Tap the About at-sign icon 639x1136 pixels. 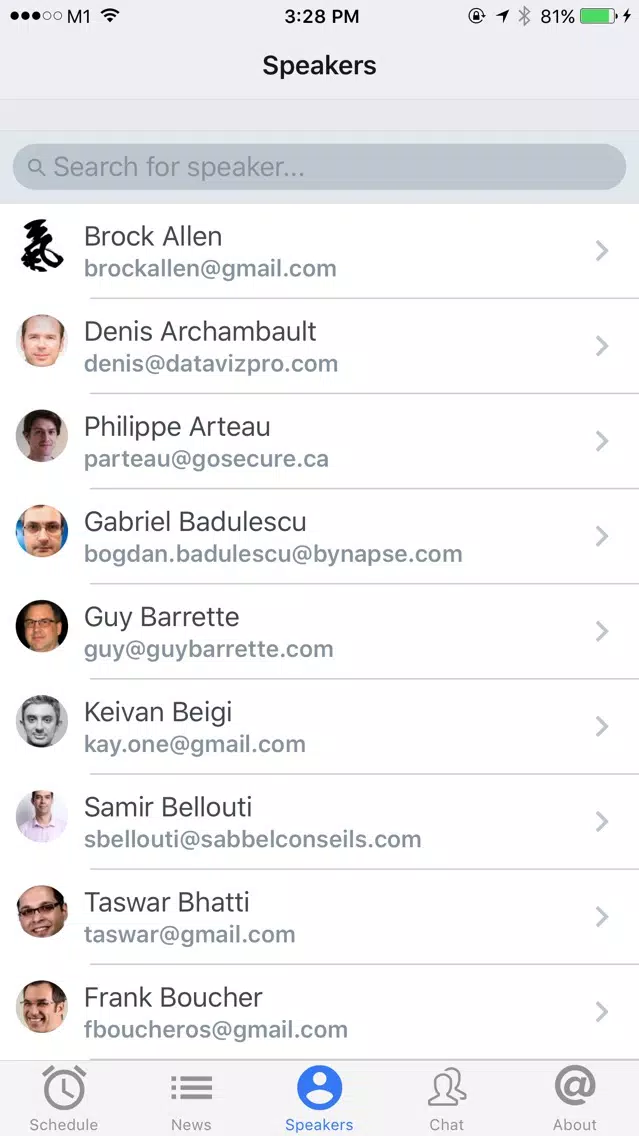tap(575, 1086)
